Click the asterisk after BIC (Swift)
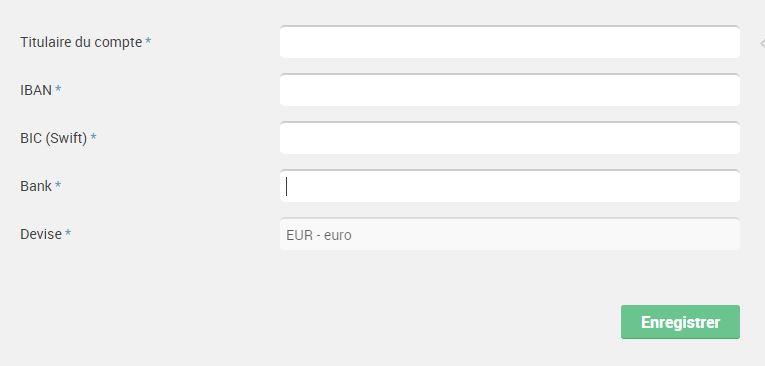Viewport: 765px width, 366px height. click(94, 137)
